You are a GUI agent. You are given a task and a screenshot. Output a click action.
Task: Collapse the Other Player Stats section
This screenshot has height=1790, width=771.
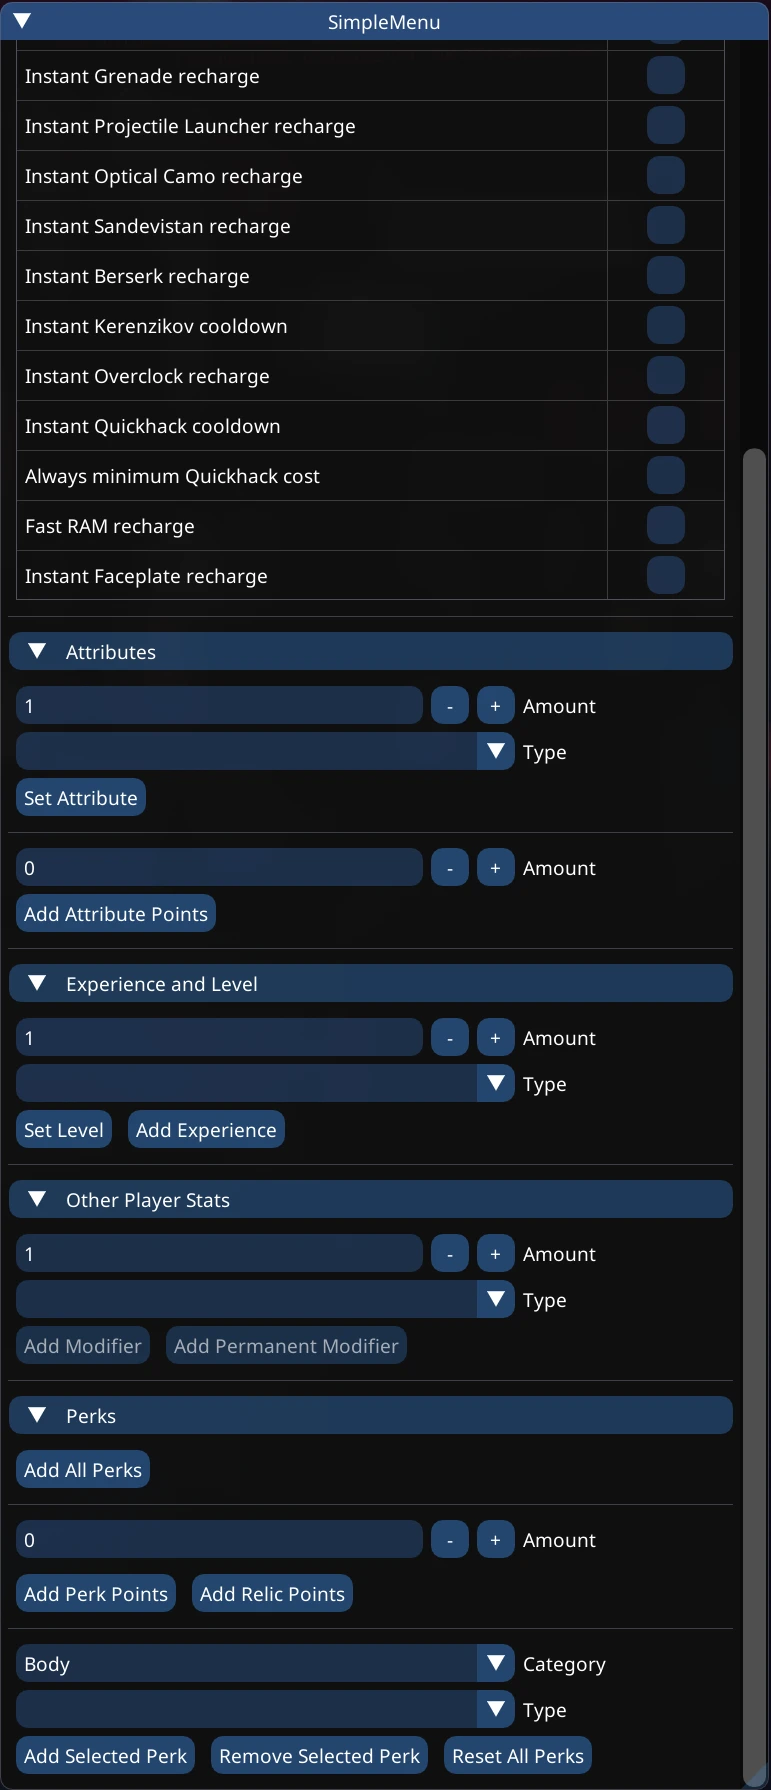click(37, 1198)
